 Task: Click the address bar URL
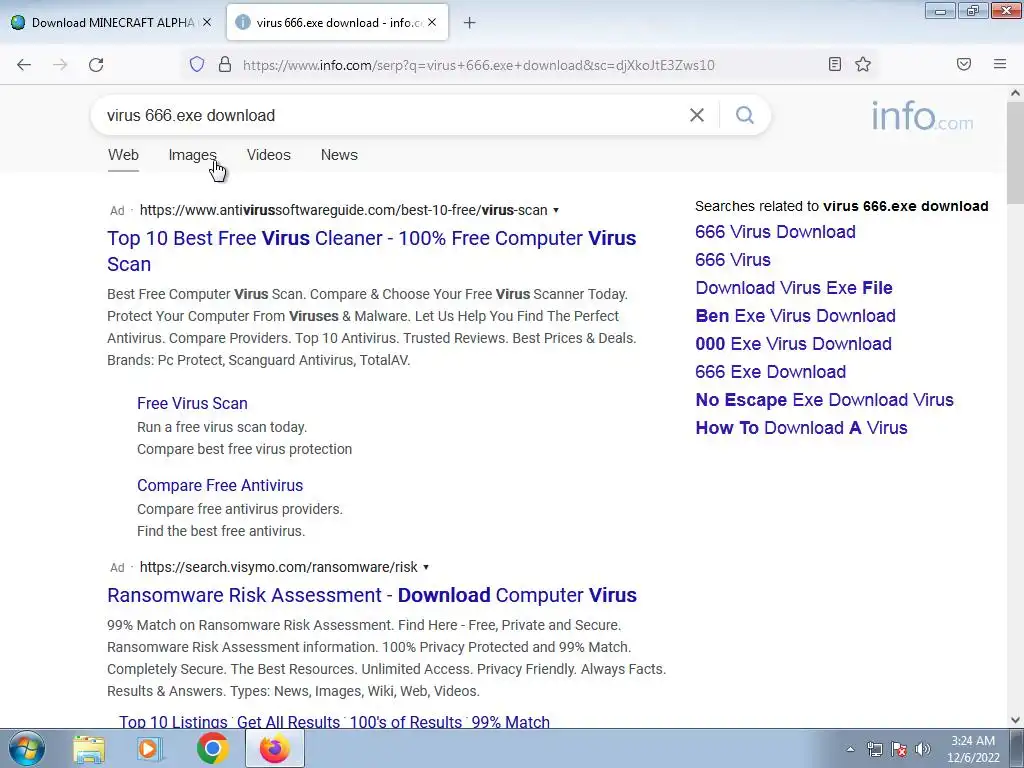(479, 65)
